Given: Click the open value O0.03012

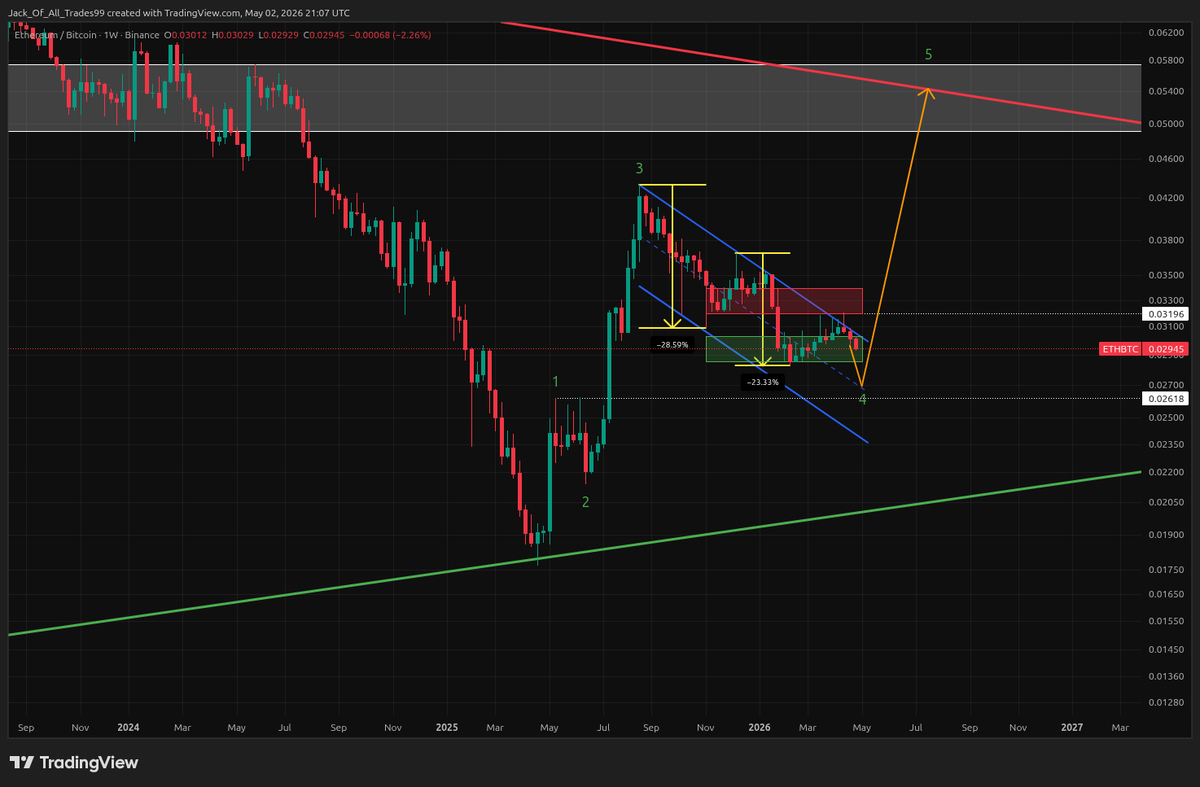Looking at the screenshot, I should [x=186, y=34].
